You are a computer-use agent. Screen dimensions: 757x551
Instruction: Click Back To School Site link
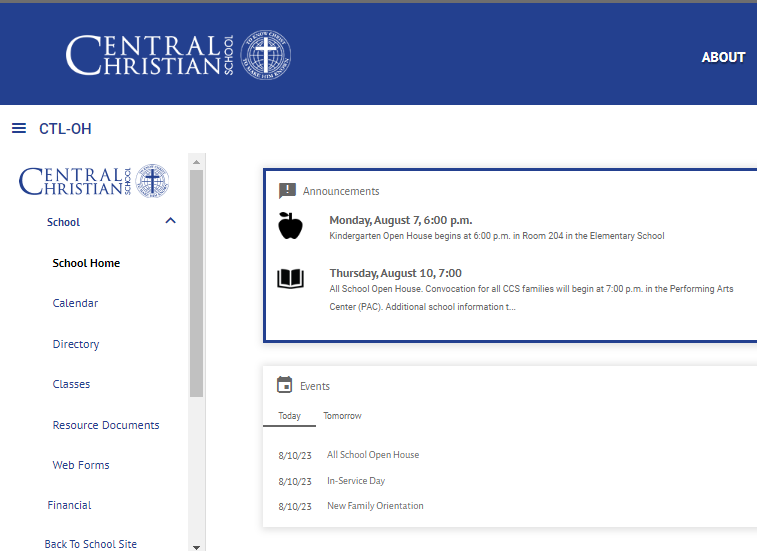pos(91,544)
